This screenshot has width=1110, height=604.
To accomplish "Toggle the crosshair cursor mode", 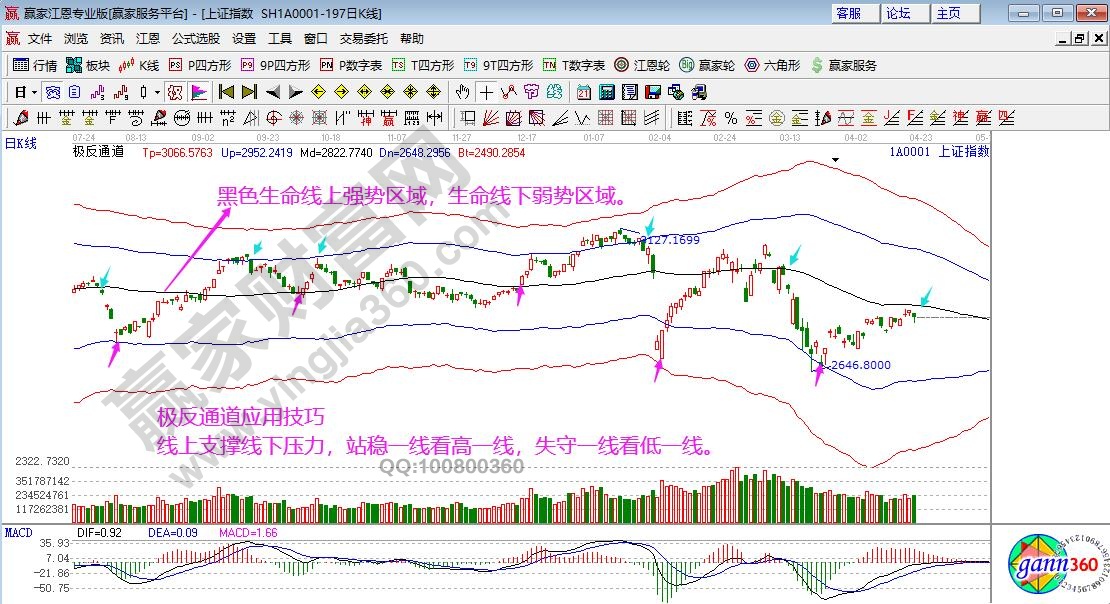I will pos(486,92).
